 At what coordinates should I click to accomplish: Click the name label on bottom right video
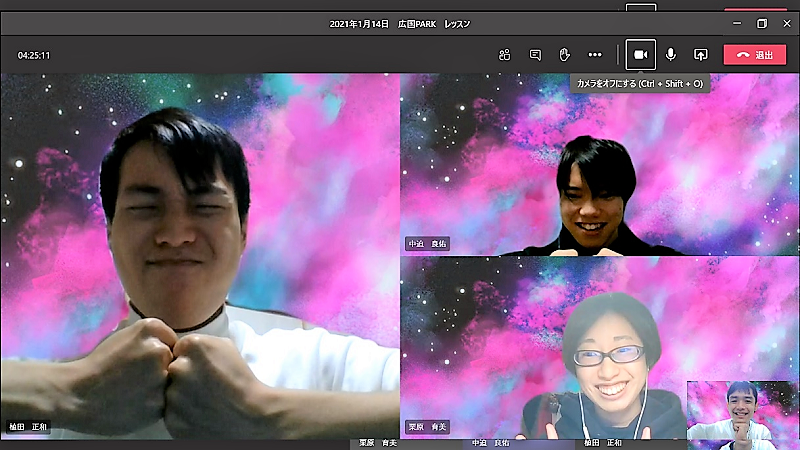[428, 427]
